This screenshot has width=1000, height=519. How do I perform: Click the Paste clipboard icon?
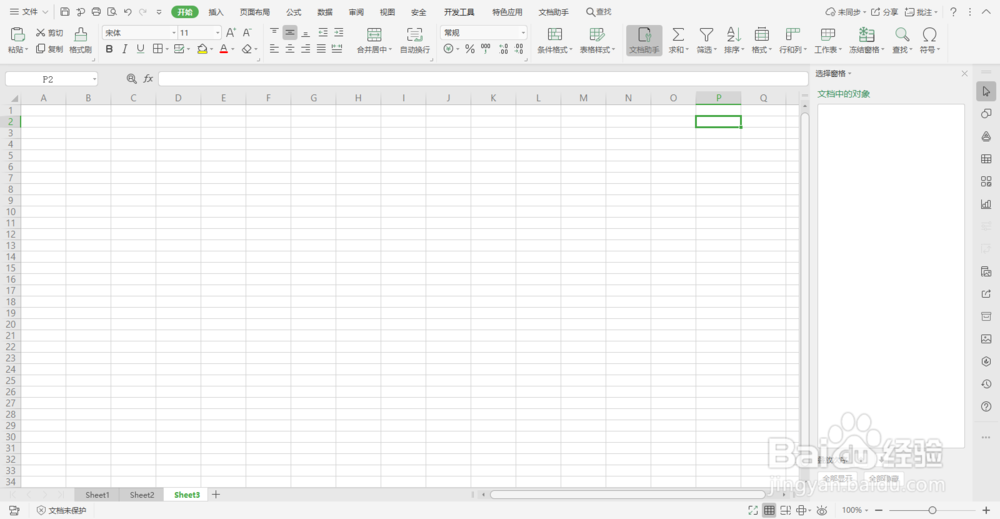18,34
